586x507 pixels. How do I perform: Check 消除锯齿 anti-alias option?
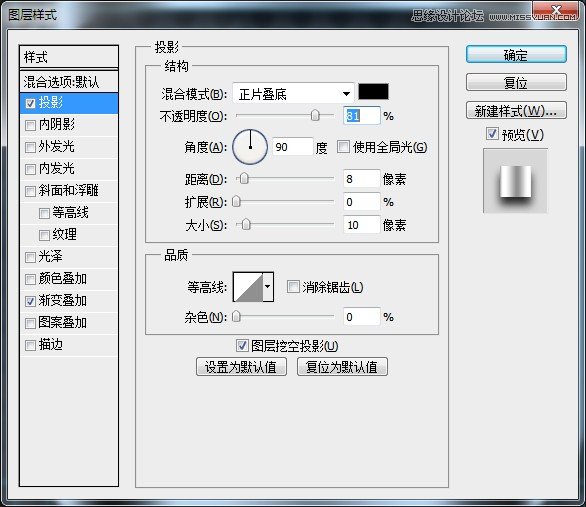point(293,287)
